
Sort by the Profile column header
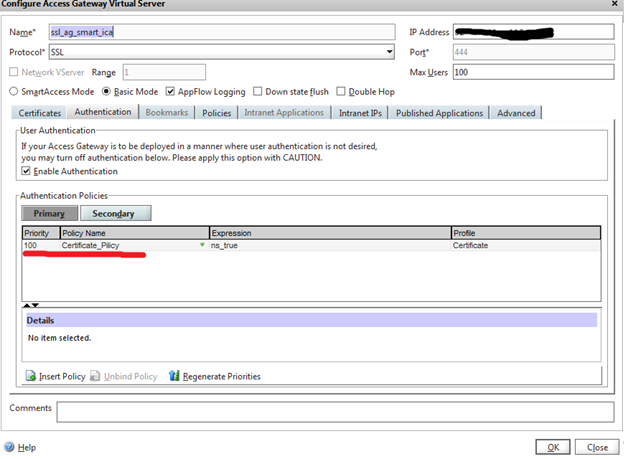[526, 233]
